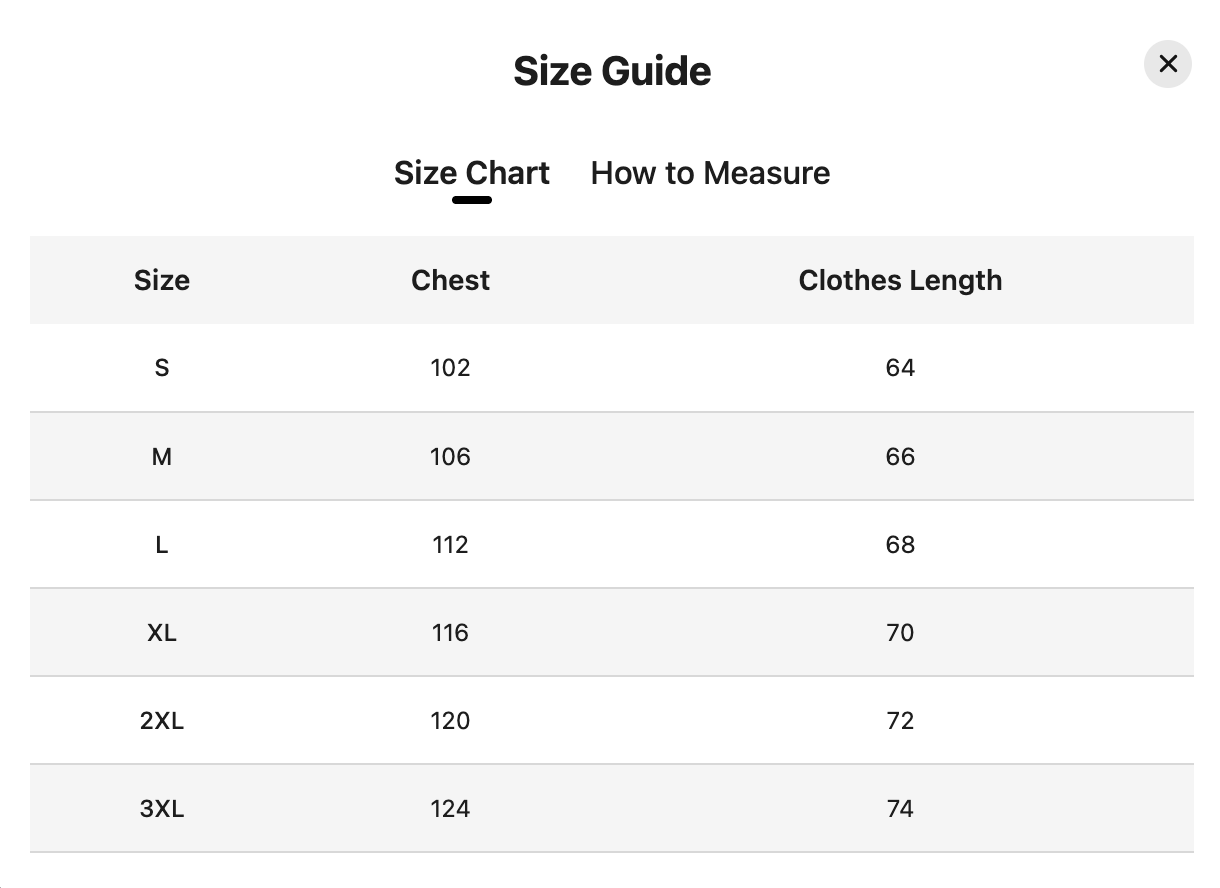Viewport: 1220px width, 888px height.
Task: Click the Size column header
Action: pyautogui.click(x=162, y=280)
